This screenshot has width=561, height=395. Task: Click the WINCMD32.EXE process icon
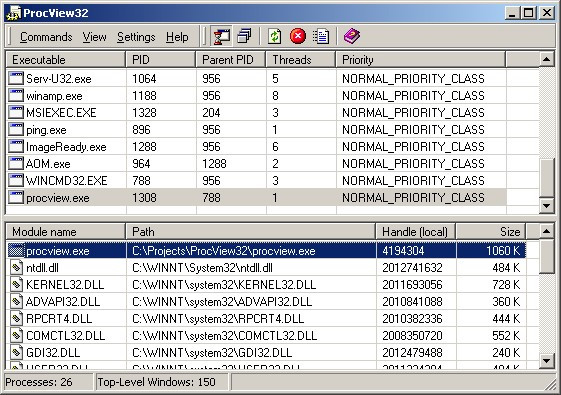click(x=16, y=180)
